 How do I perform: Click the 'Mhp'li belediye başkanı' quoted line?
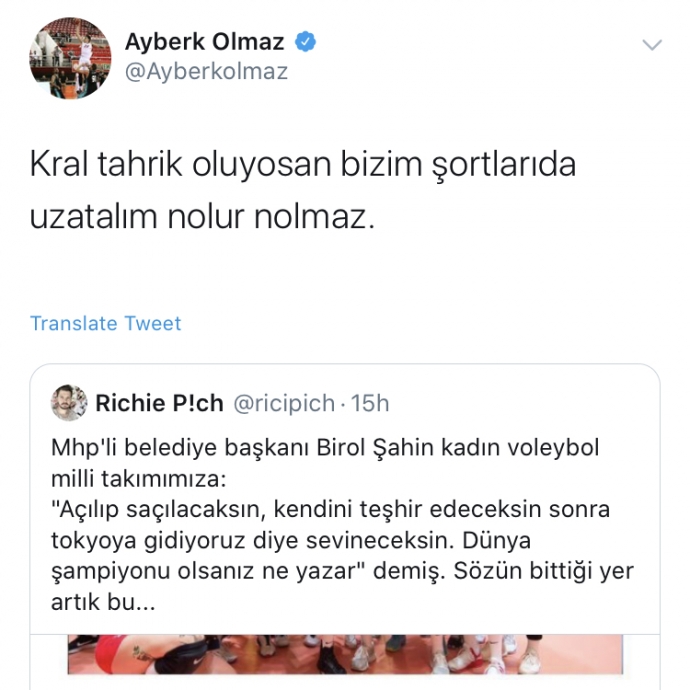click(x=325, y=448)
